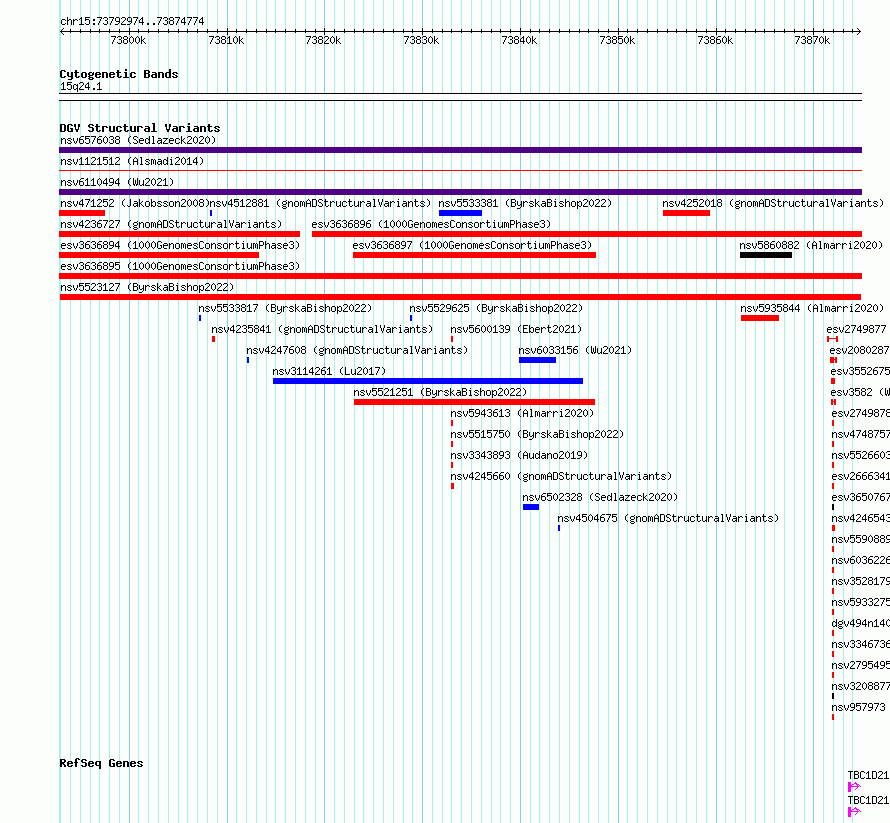The width and height of the screenshot is (890, 823).
Task: Click nsv5935844 (Almarri2020) label
Action: pyautogui.click(x=812, y=308)
